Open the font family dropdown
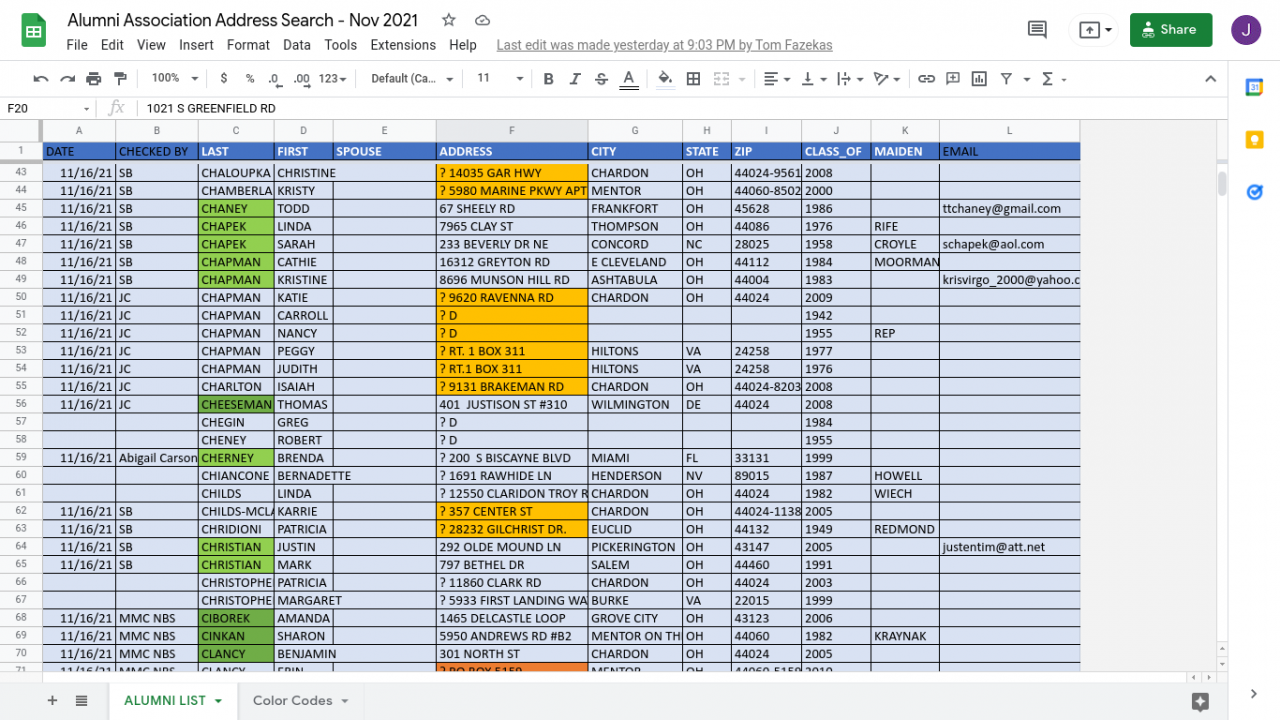1280x720 pixels. pos(412,79)
